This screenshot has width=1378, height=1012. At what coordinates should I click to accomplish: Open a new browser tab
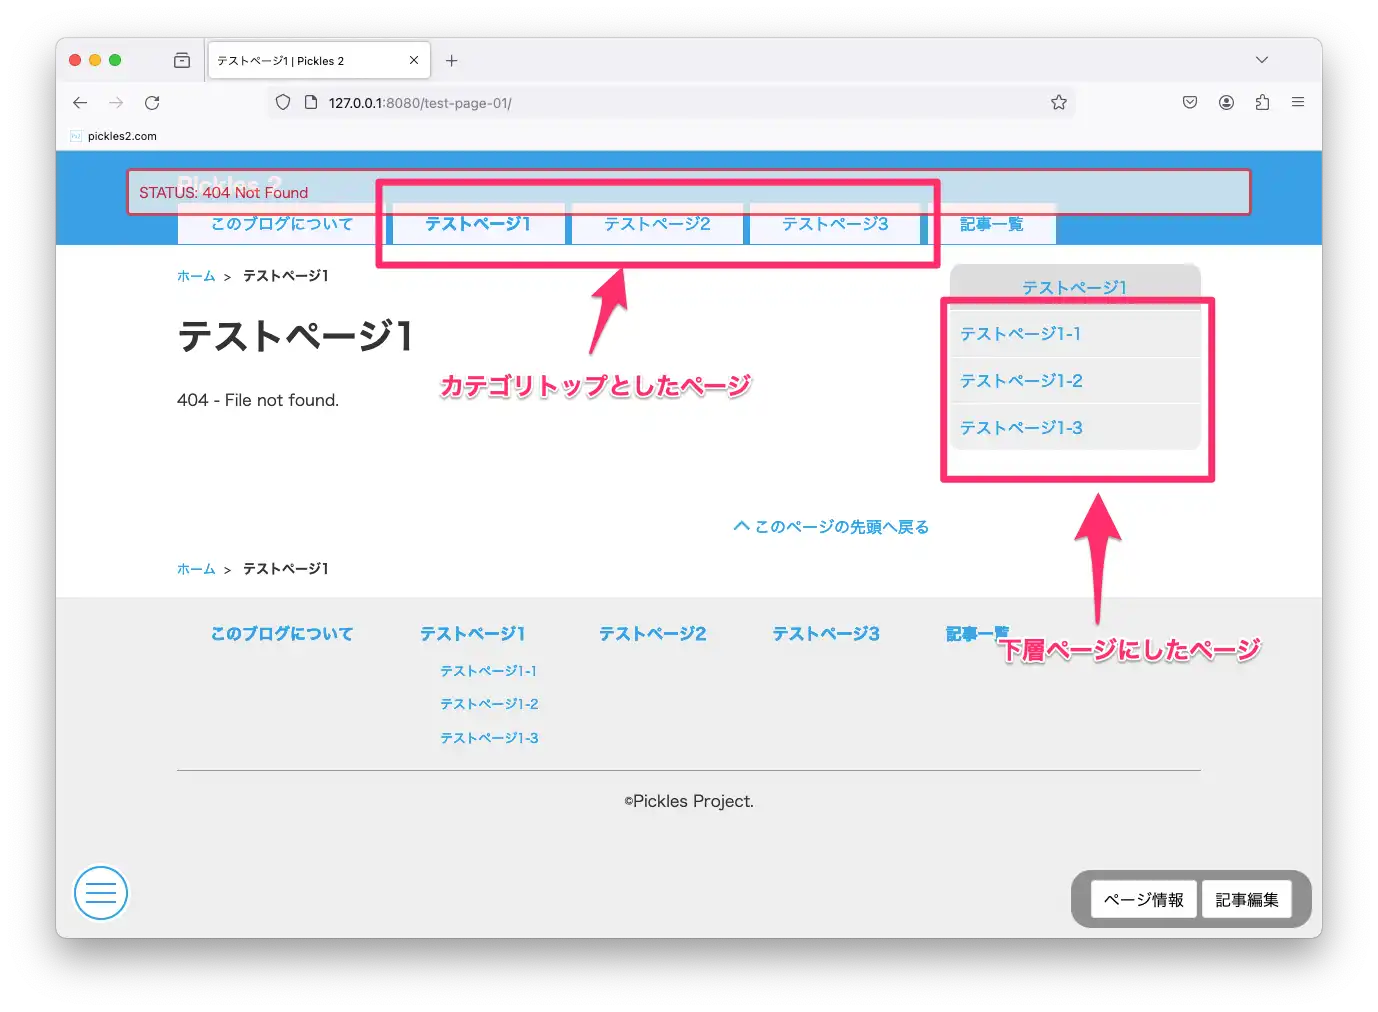click(x=452, y=61)
